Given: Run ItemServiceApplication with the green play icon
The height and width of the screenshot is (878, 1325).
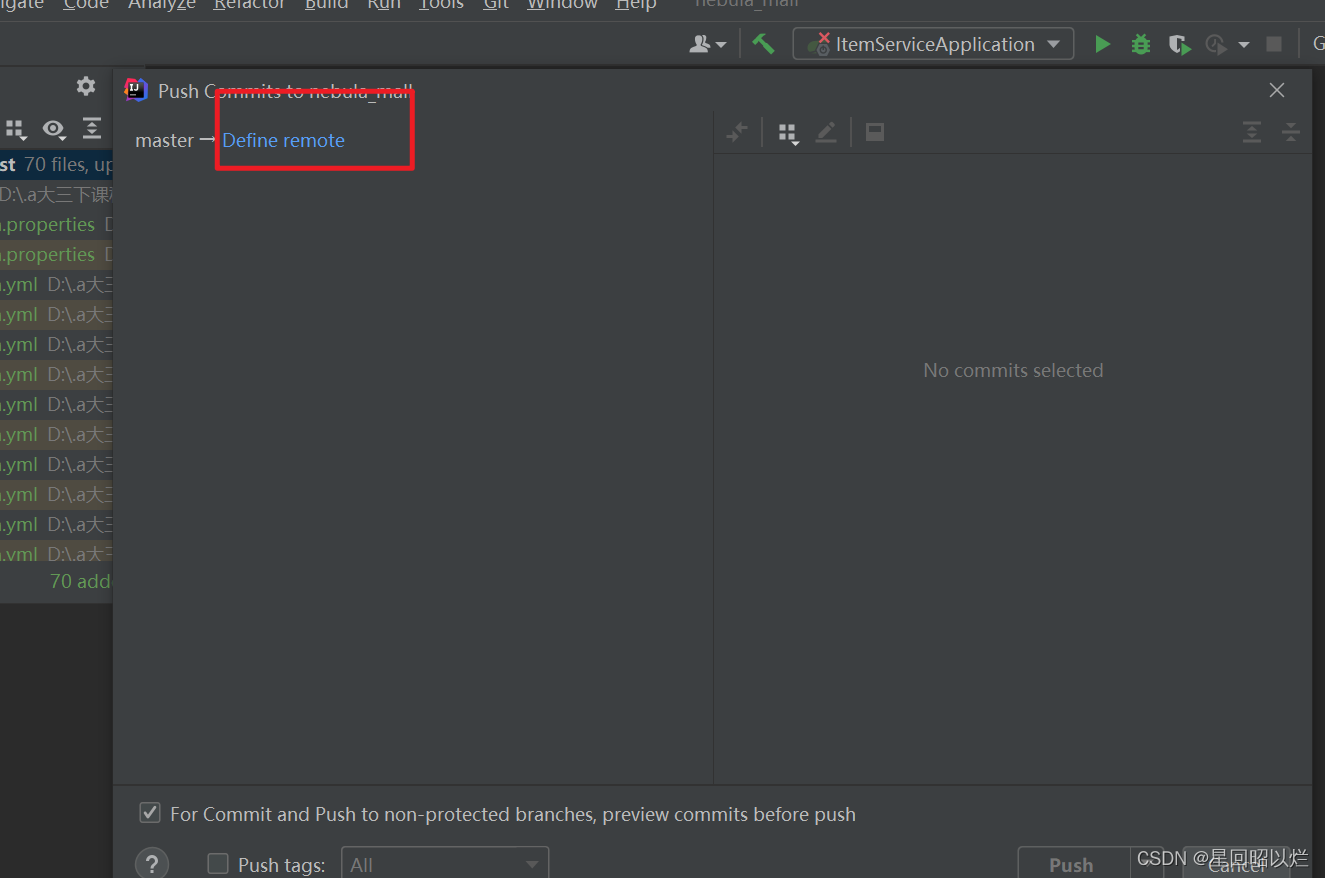Looking at the screenshot, I should click(x=1102, y=44).
